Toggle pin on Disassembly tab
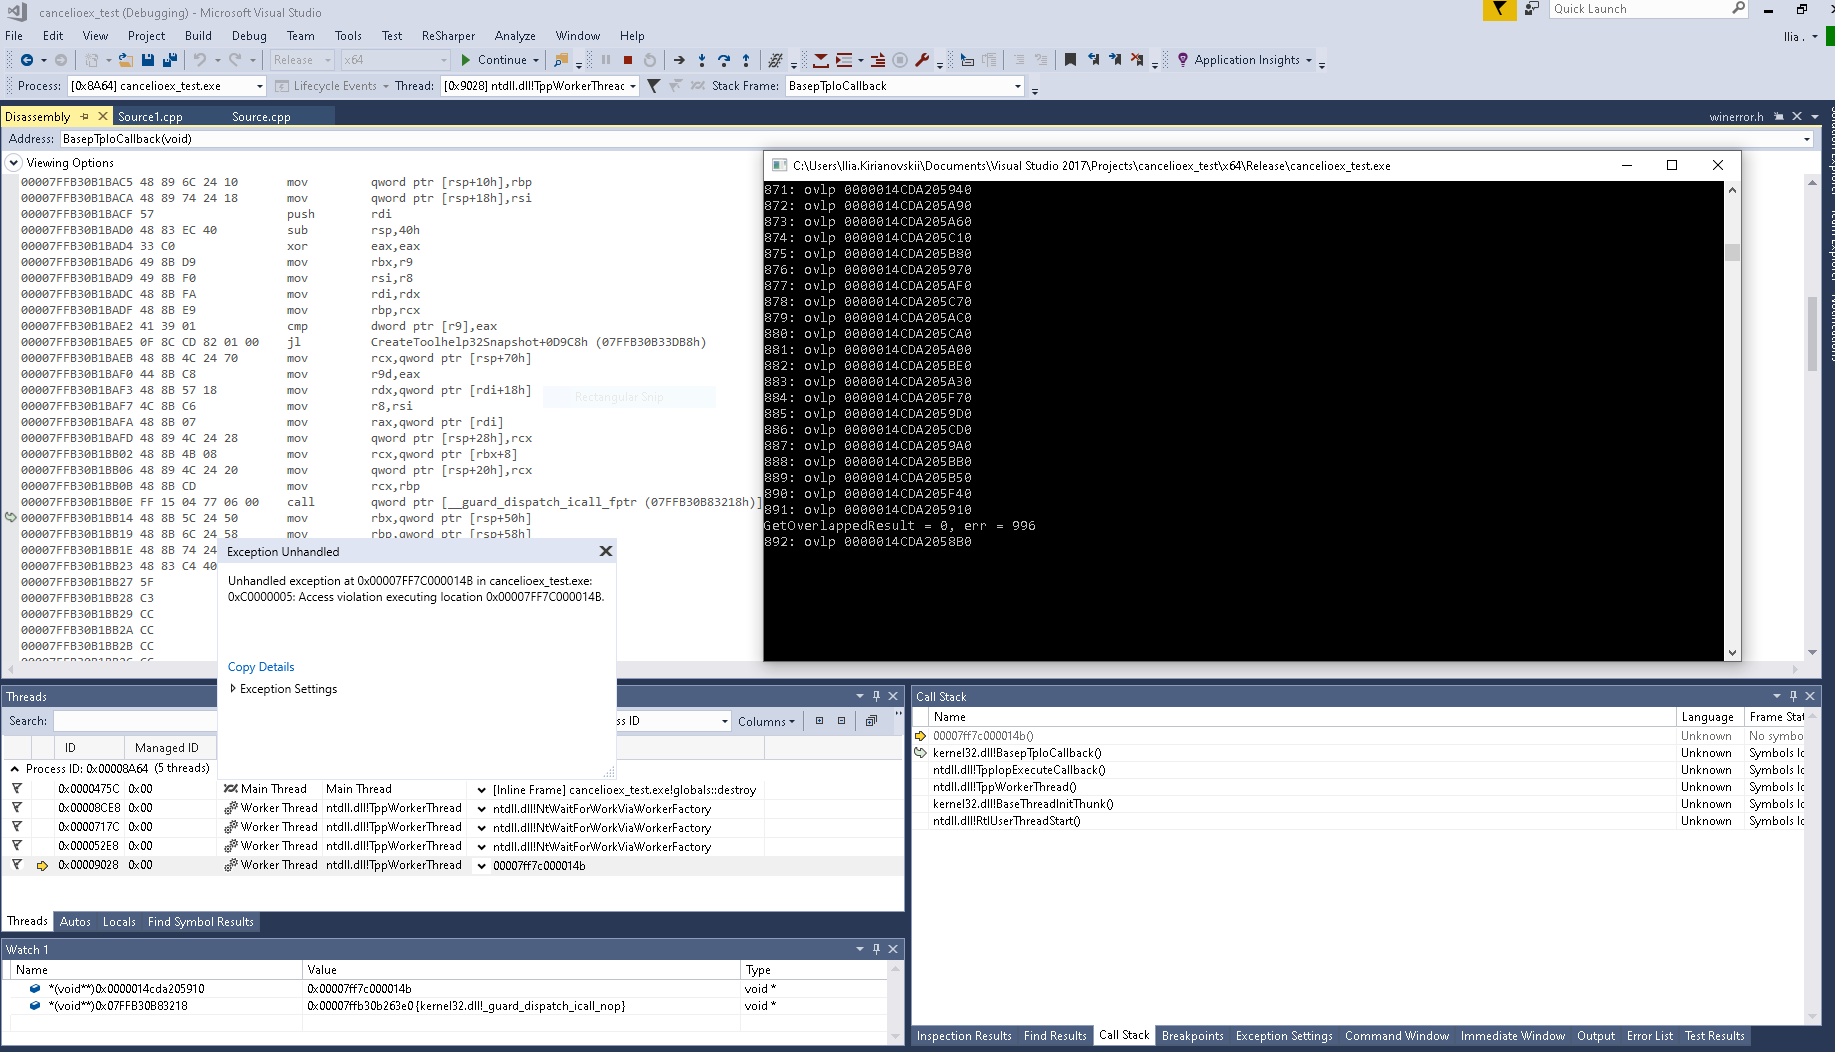1835x1052 pixels. [x=85, y=116]
